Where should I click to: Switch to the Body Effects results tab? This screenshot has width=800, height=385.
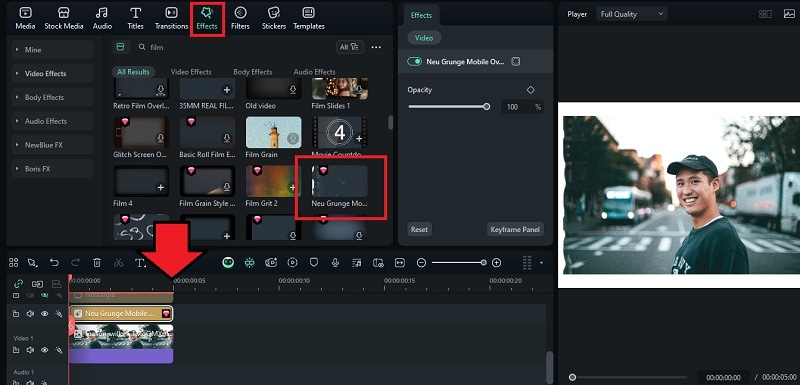coord(253,72)
